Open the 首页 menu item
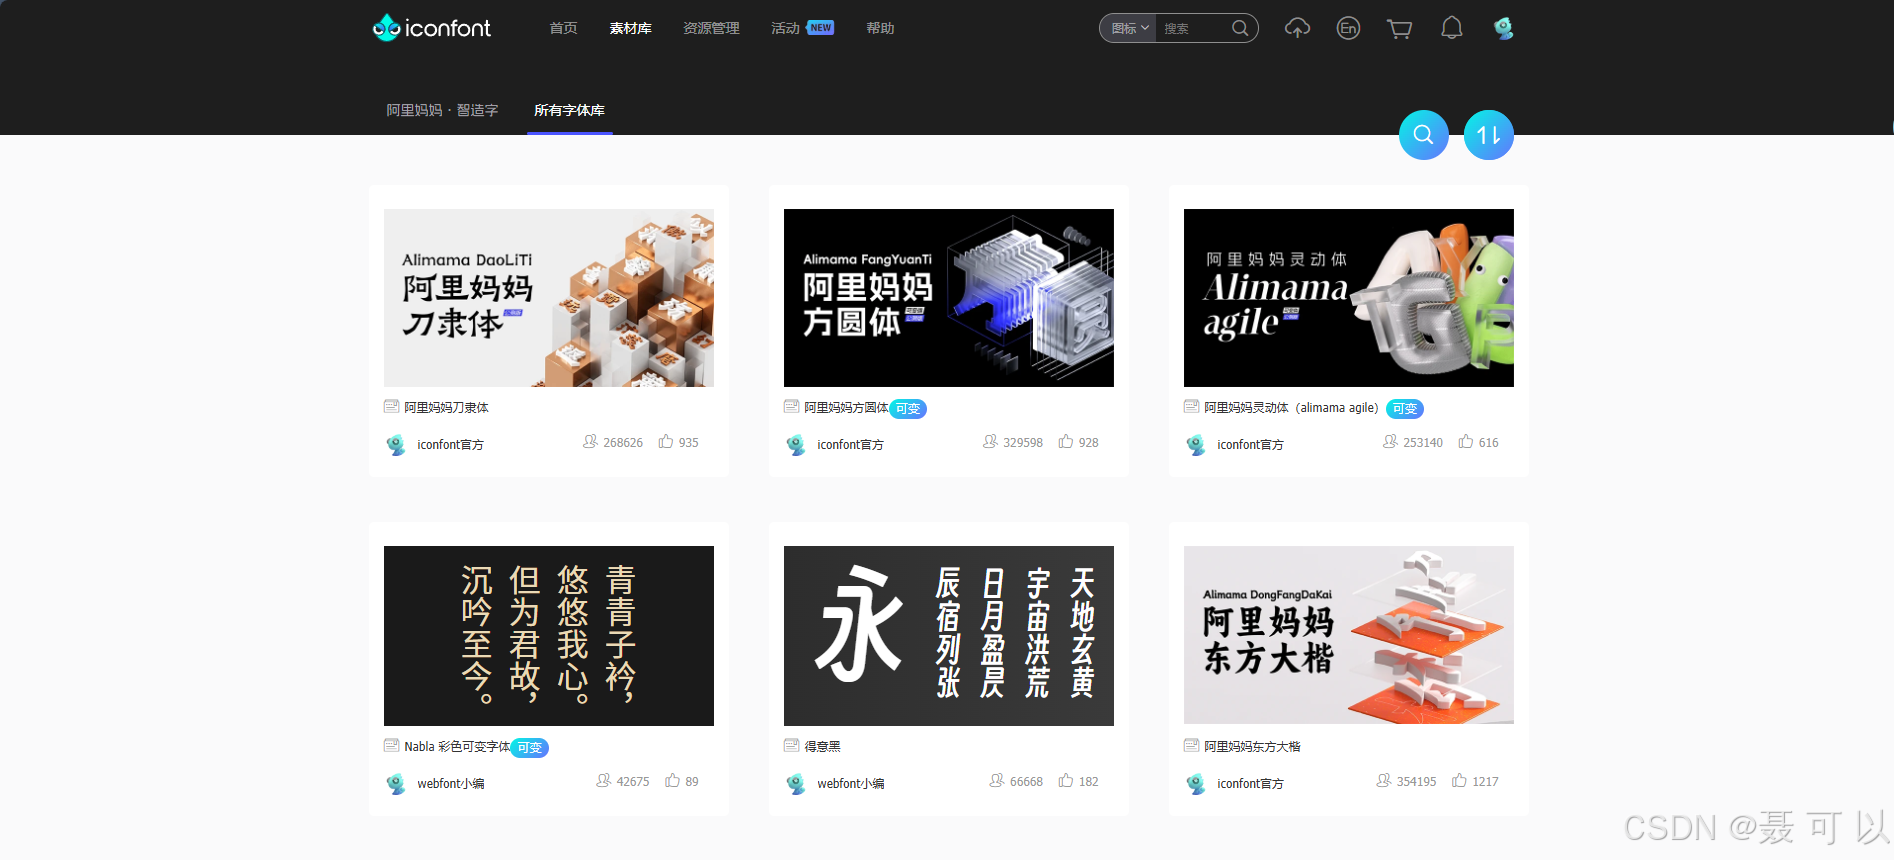 [563, 28]
